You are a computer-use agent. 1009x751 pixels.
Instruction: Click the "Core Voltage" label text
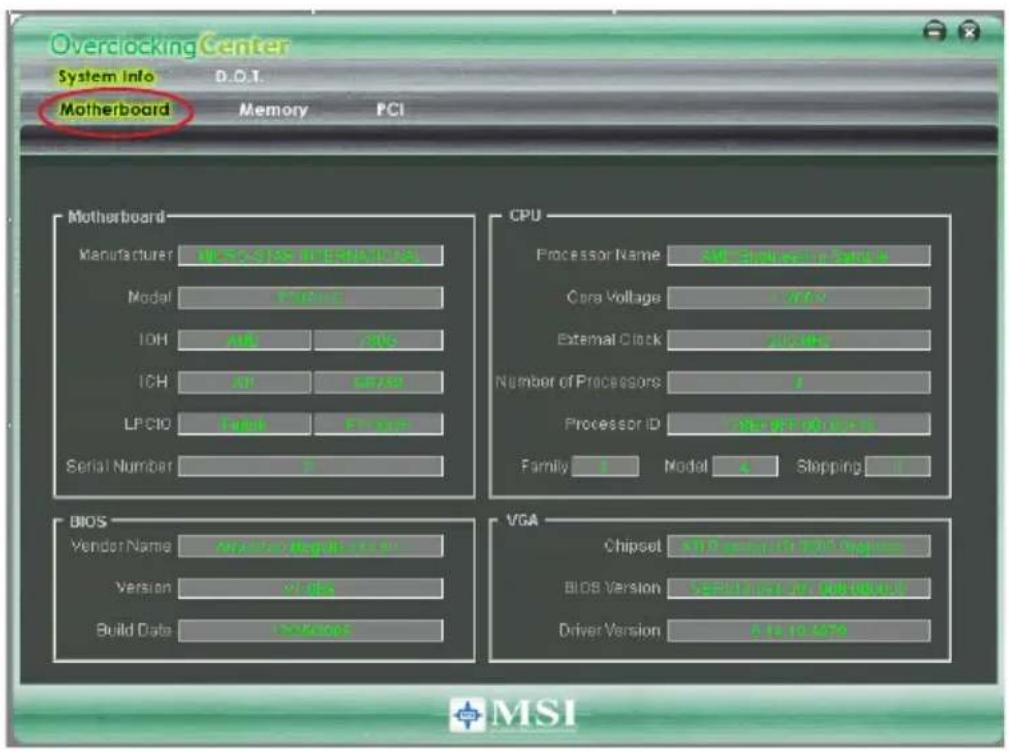613,298
